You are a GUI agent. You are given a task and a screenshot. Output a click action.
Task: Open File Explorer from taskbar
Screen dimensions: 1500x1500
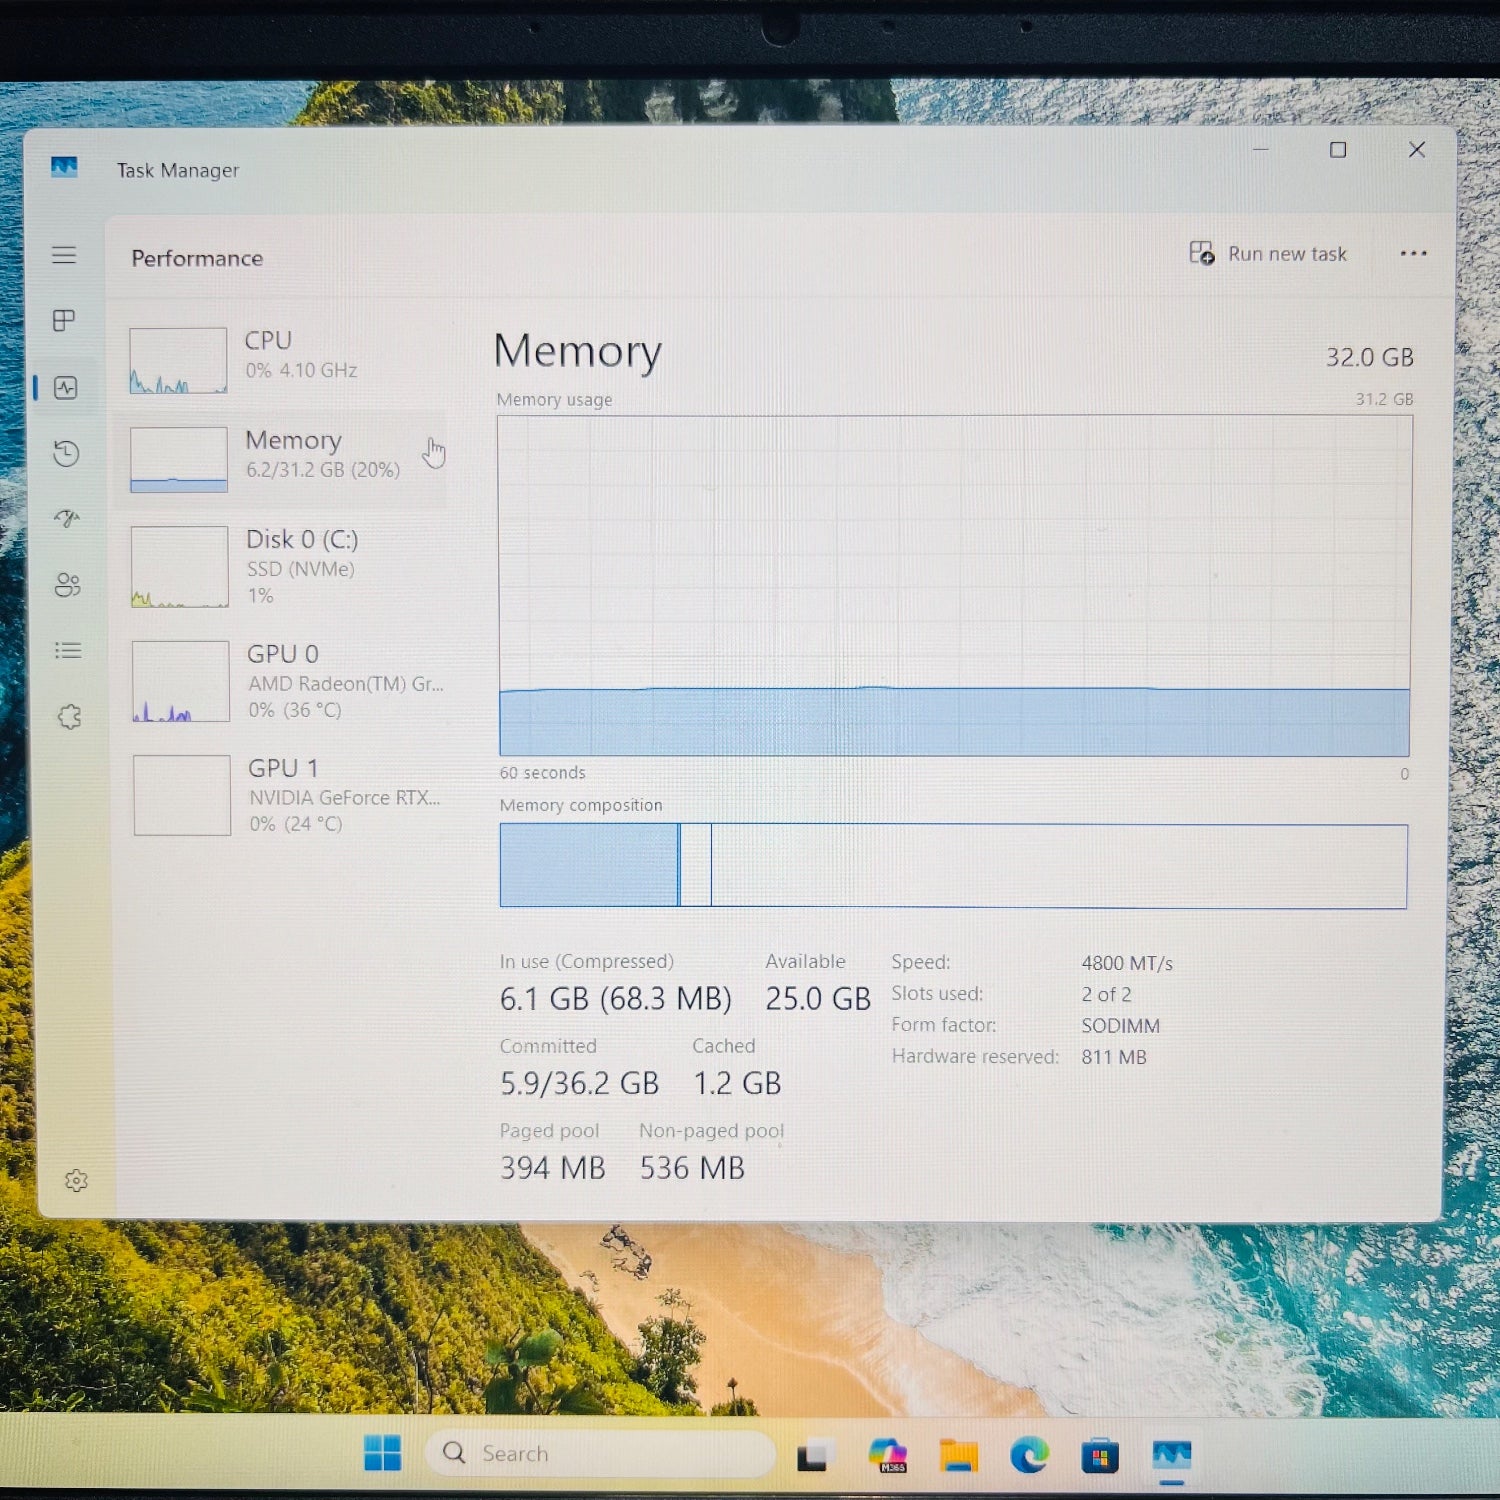(x=958, y=1455)
